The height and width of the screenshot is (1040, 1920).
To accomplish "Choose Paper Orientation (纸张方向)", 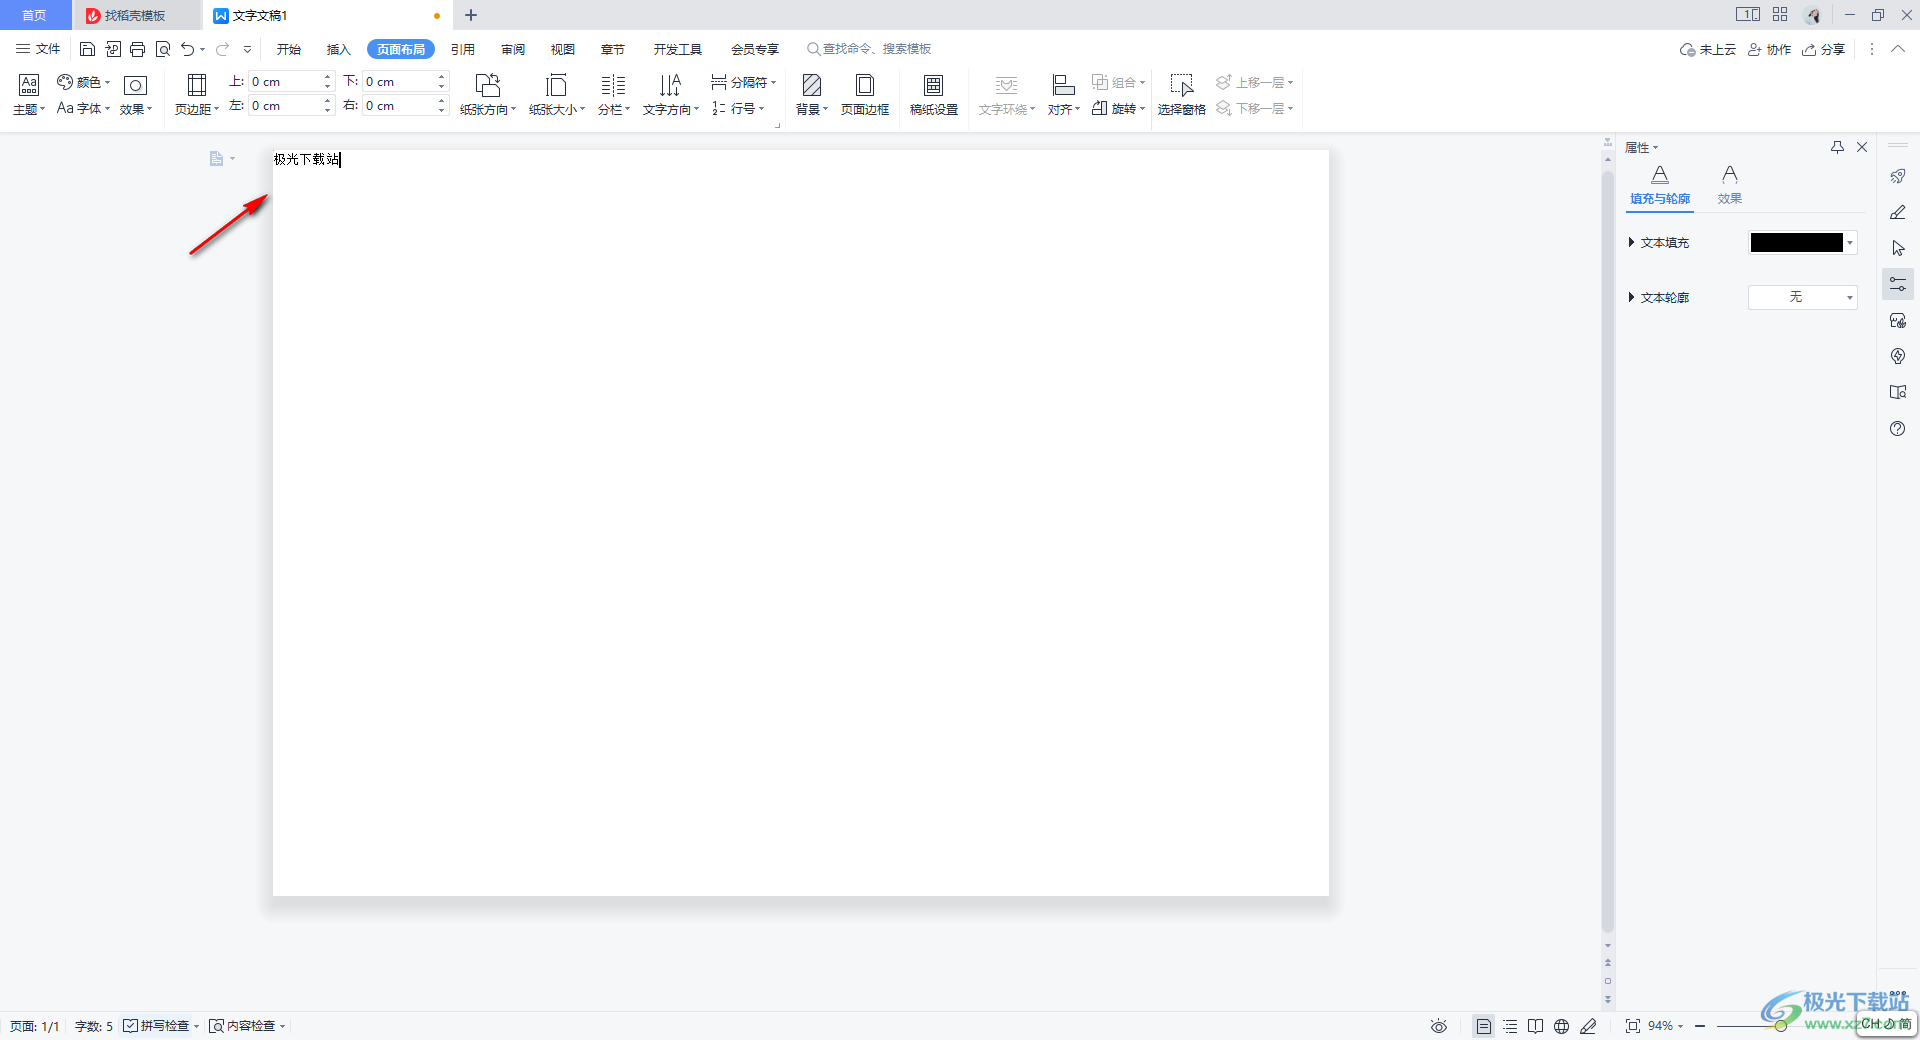I will [x=488, y=95].
